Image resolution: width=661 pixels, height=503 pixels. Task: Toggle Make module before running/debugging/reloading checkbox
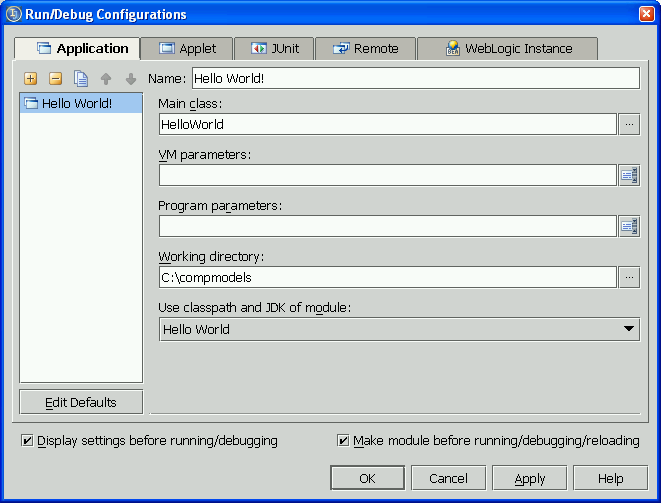tap(343, 441)
